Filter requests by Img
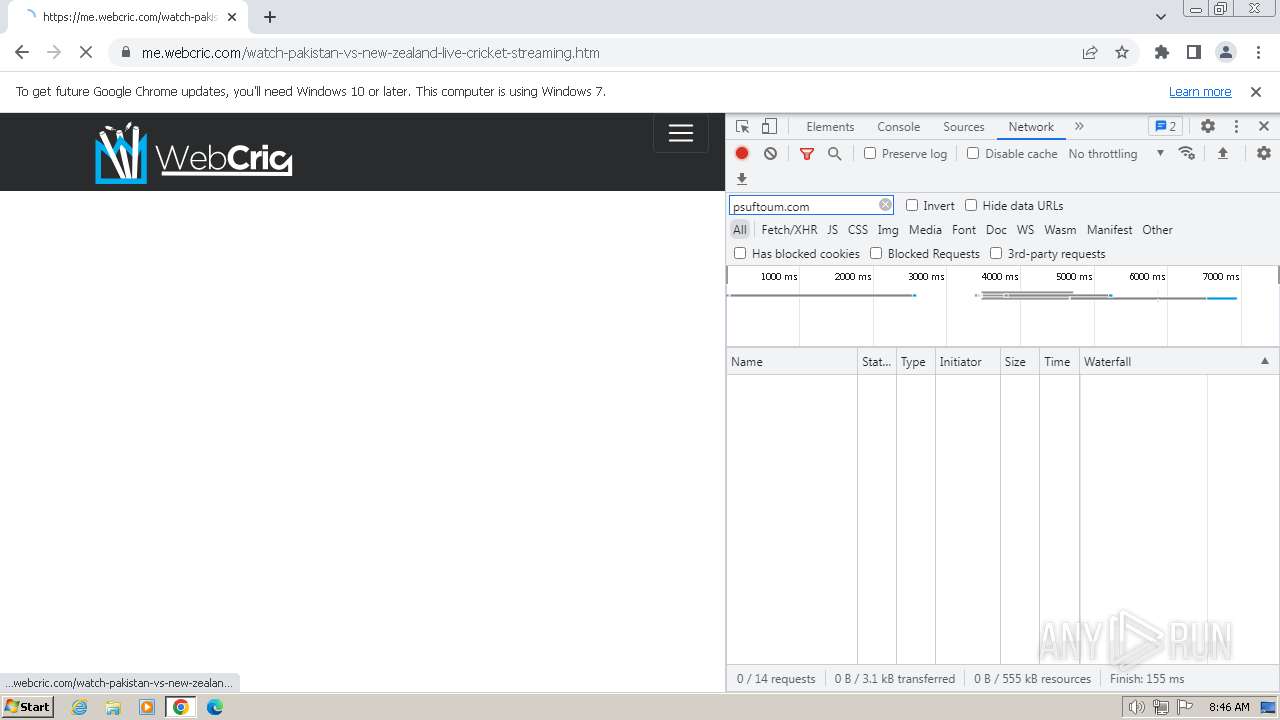 pos(888,229)
